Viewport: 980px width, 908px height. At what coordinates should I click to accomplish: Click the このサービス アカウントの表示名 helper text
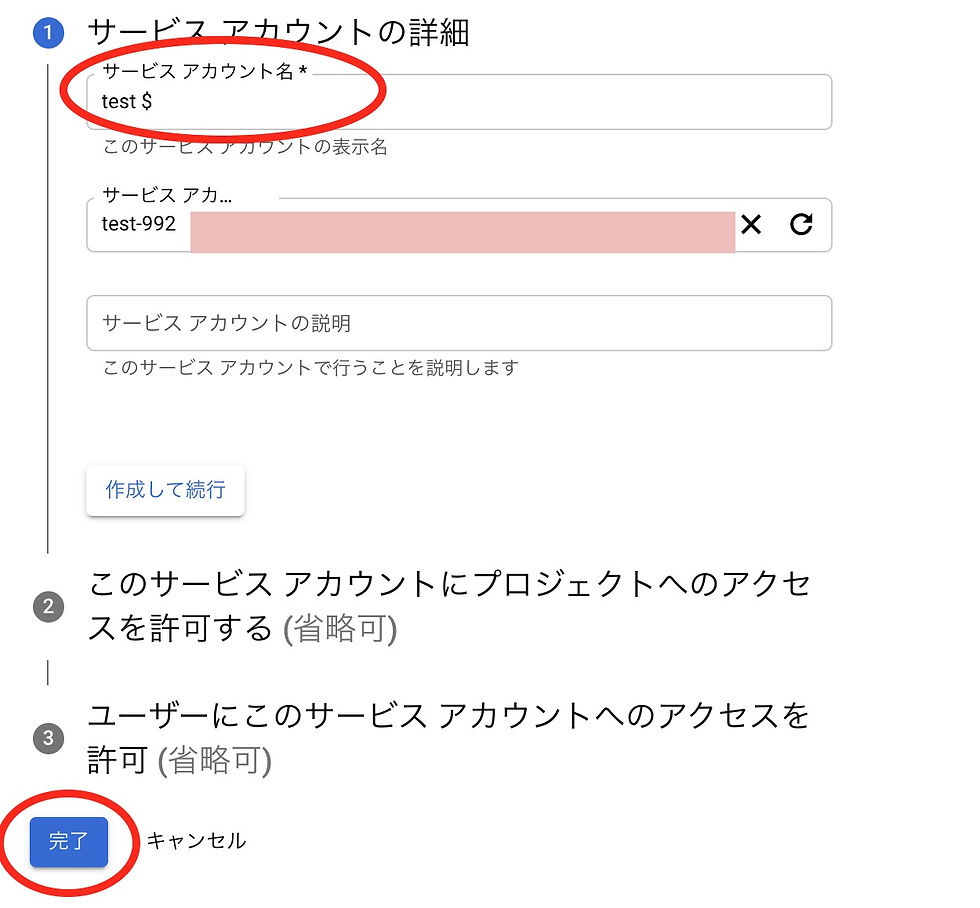pyautogui.click(x=245, y=147)
